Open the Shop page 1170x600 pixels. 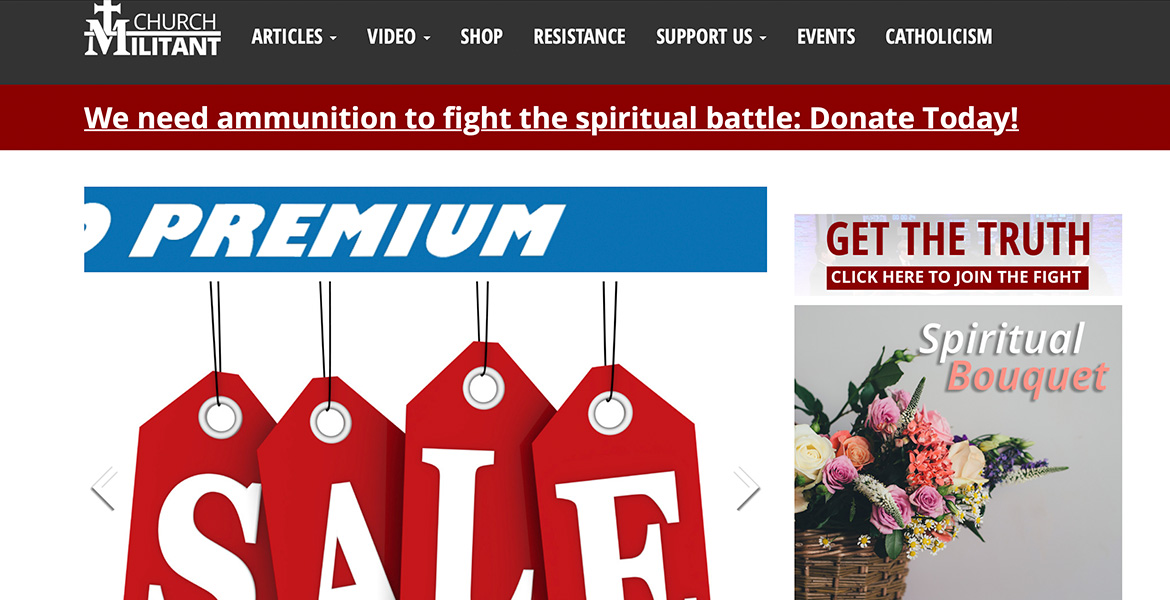click(x=481, y=37)
